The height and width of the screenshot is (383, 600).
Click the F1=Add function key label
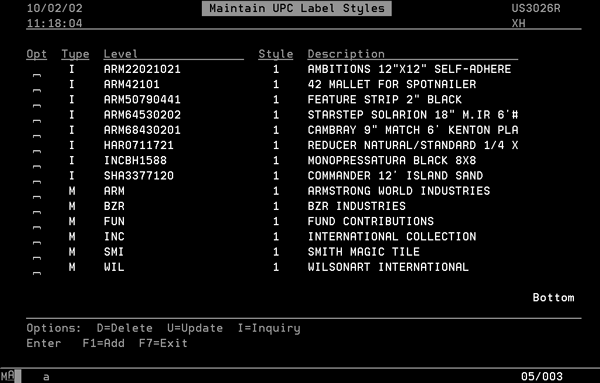[x=103, y=343]
